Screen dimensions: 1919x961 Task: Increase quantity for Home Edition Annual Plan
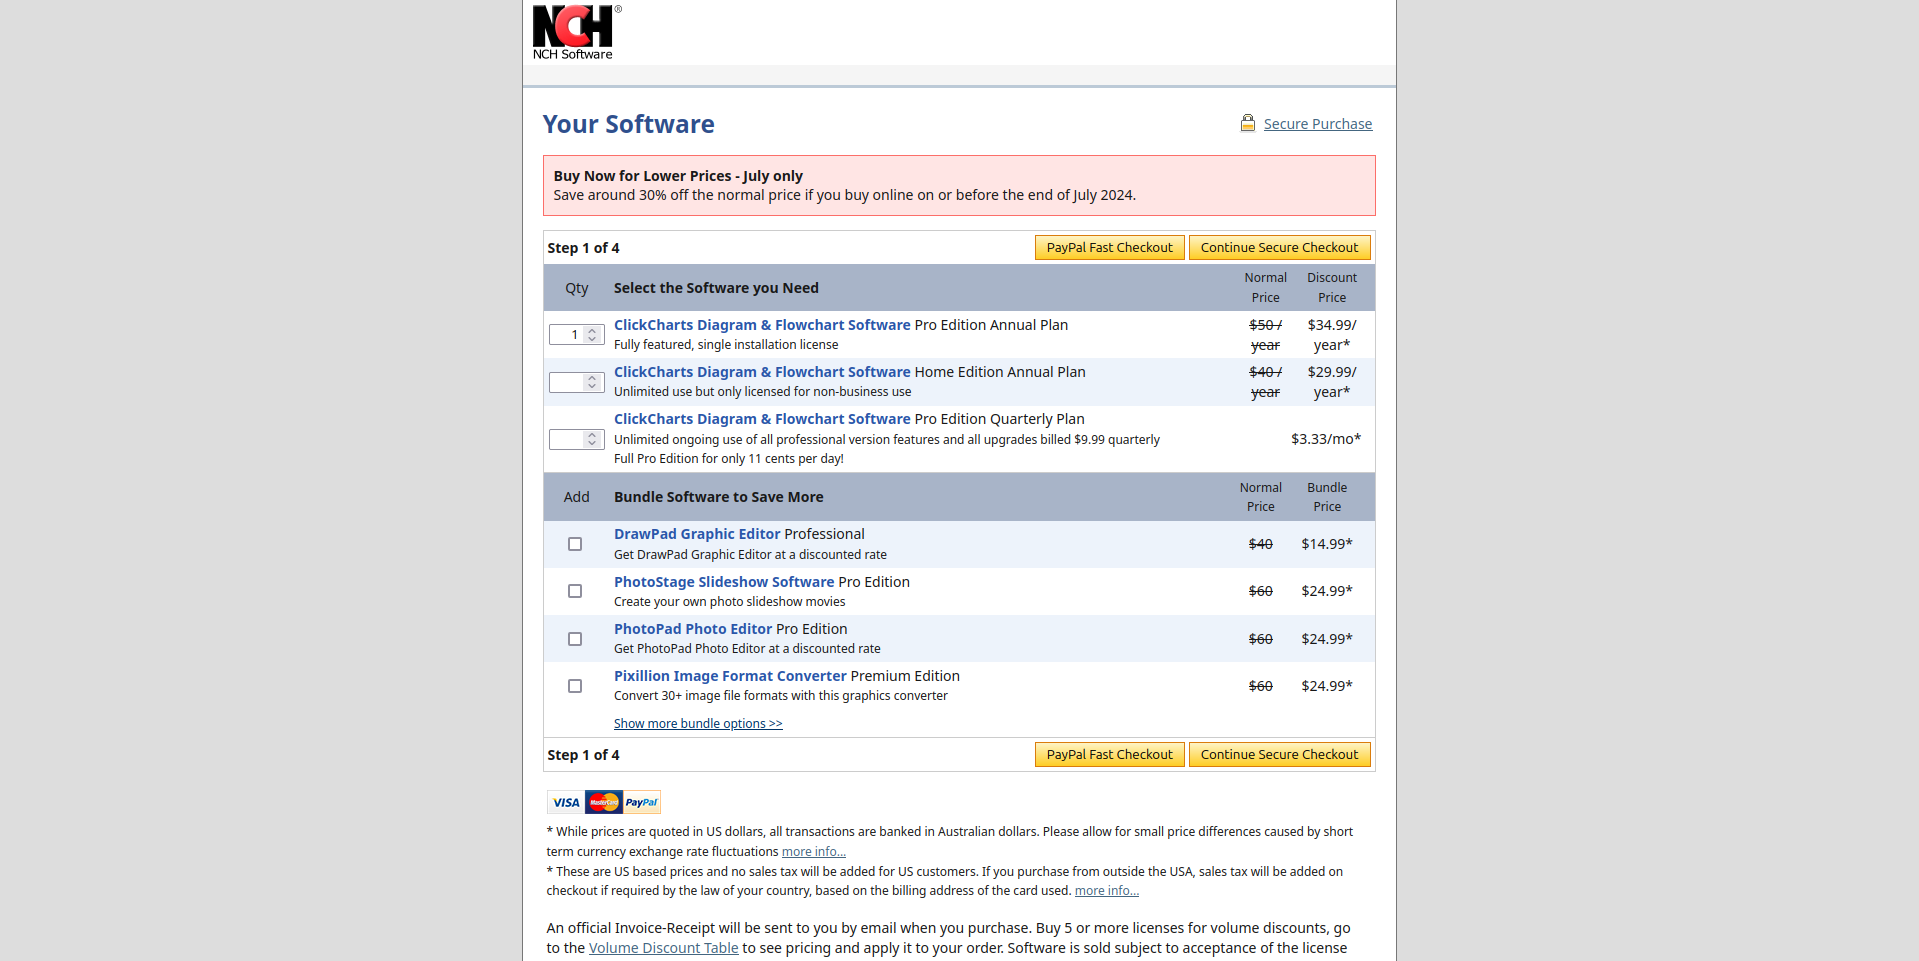[592, 377]
